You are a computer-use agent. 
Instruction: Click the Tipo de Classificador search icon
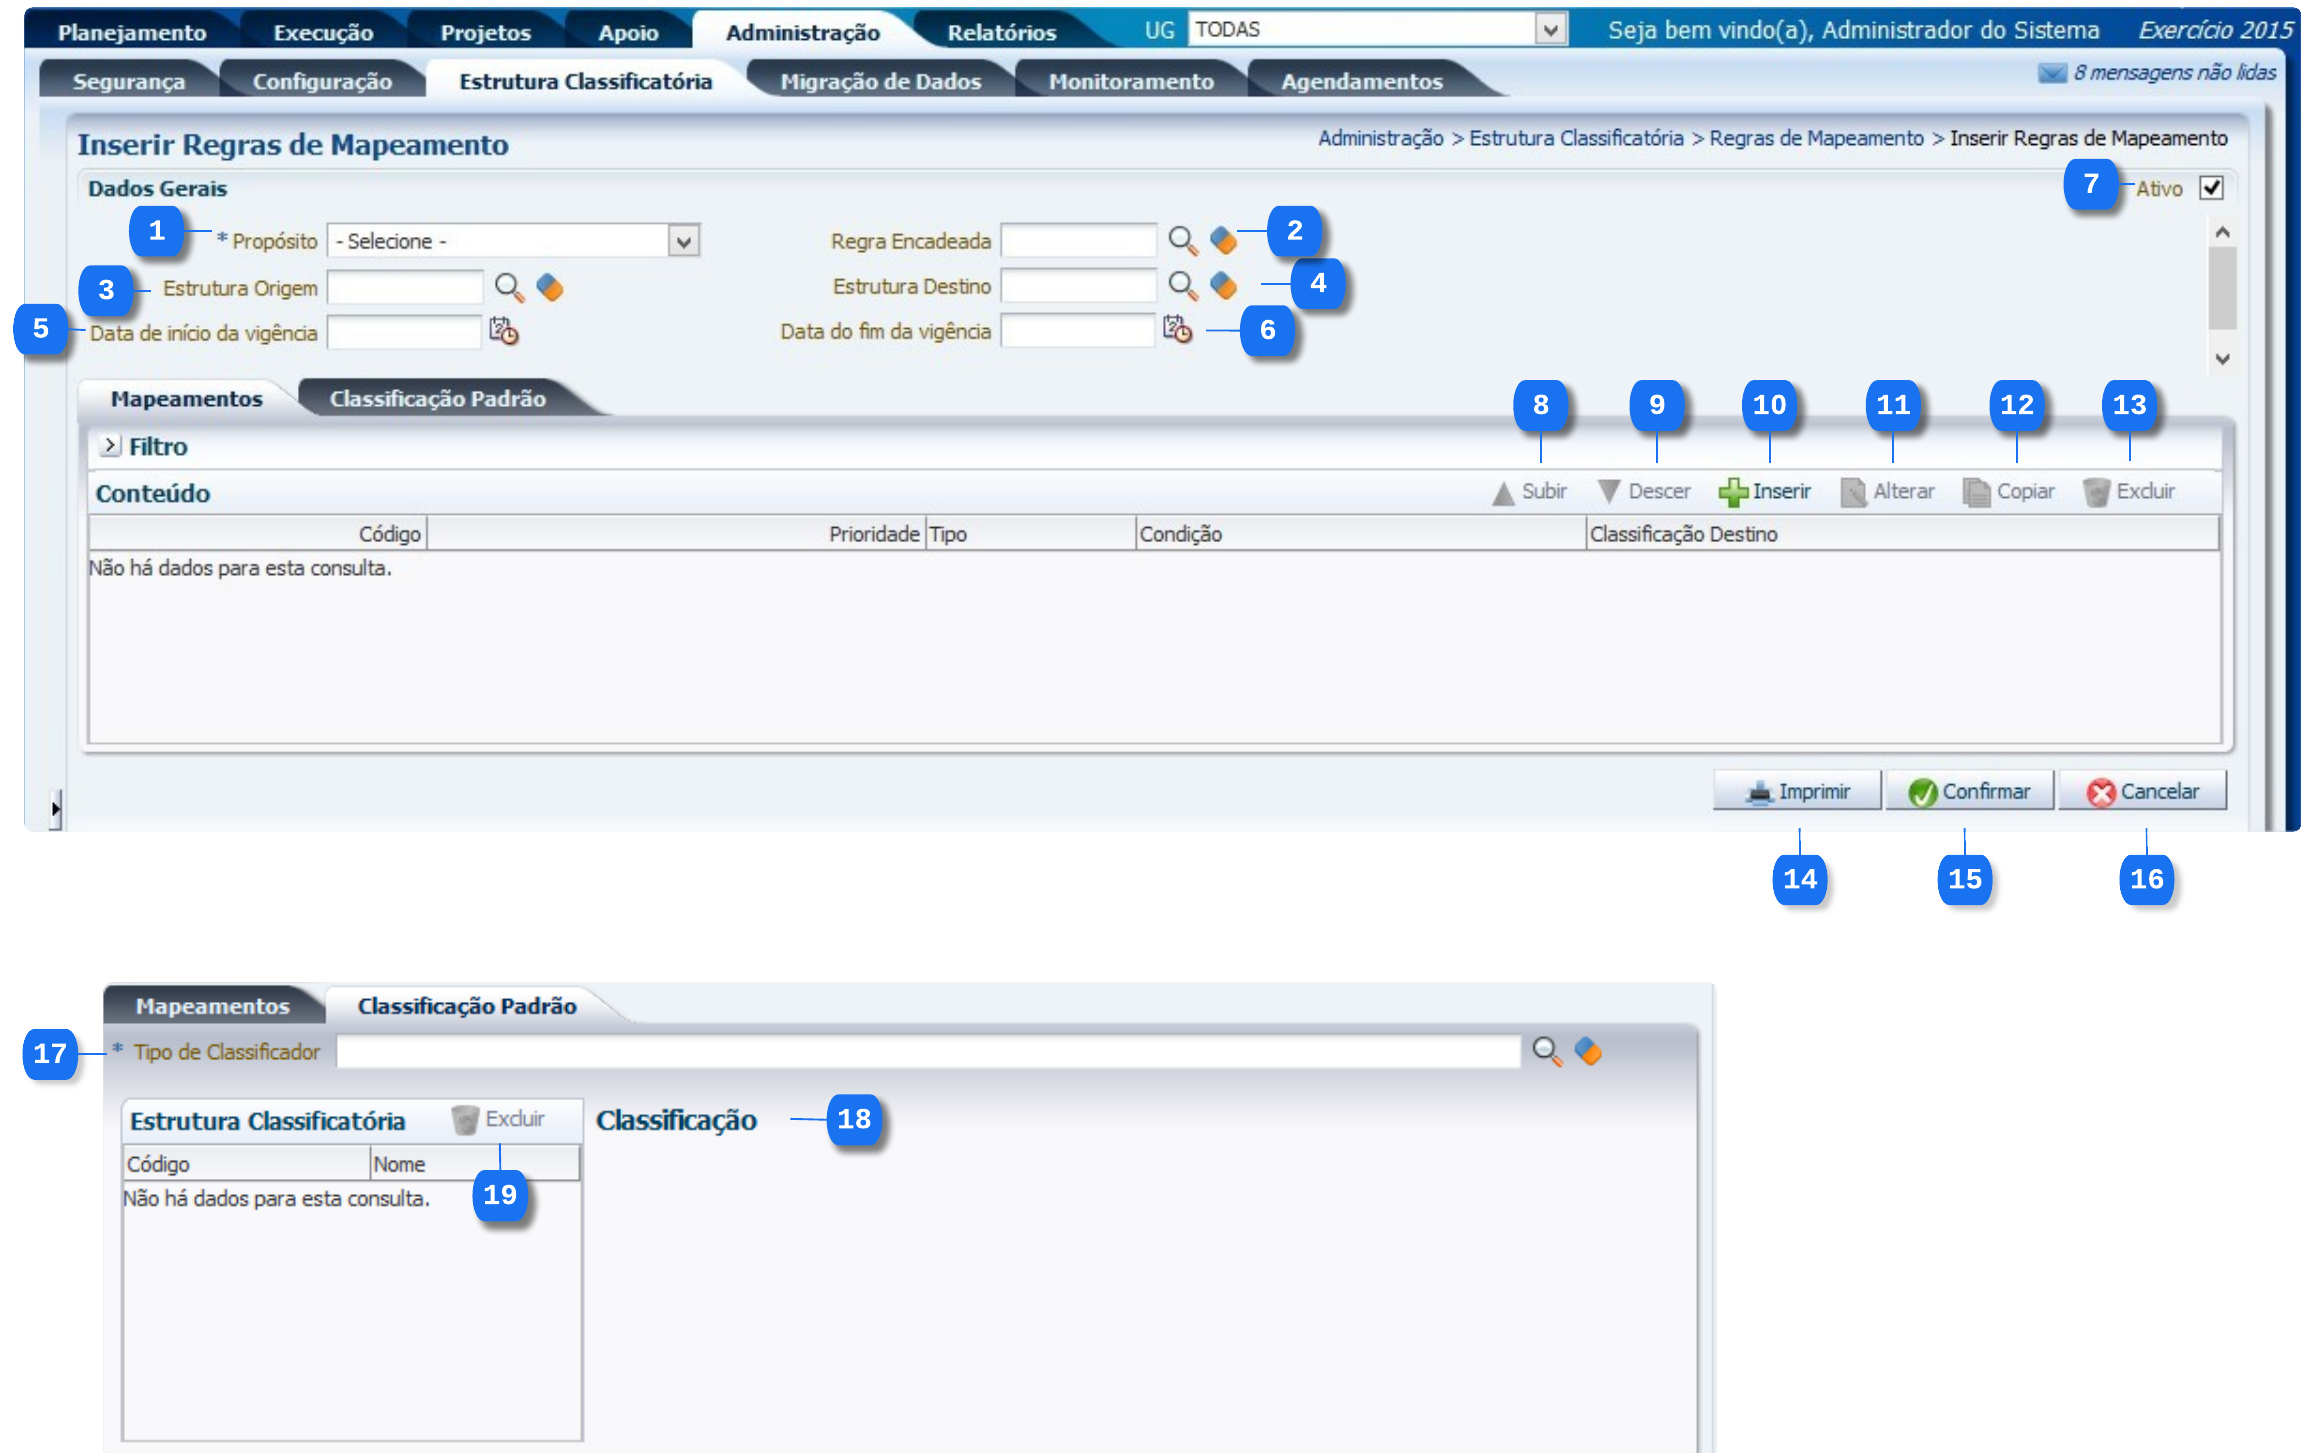coord(1546,1052)
